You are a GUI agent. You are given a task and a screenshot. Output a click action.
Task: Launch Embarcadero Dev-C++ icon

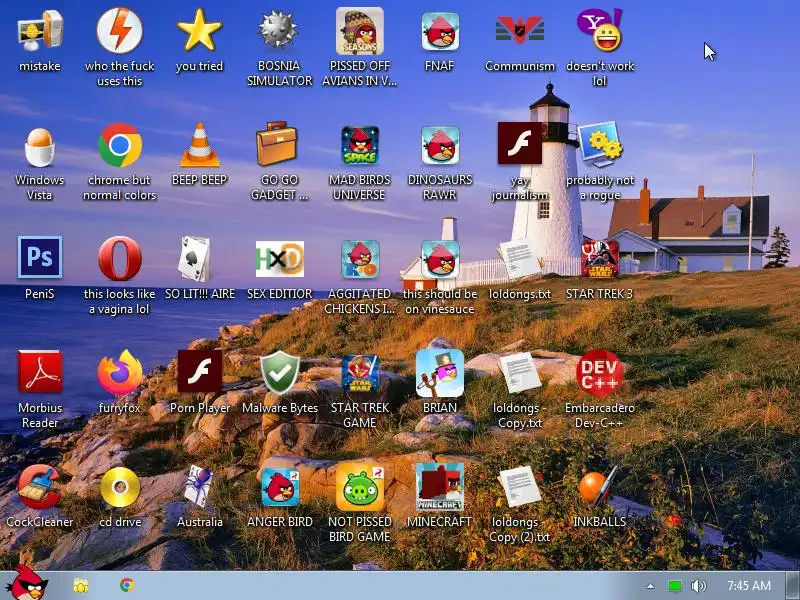600,373
